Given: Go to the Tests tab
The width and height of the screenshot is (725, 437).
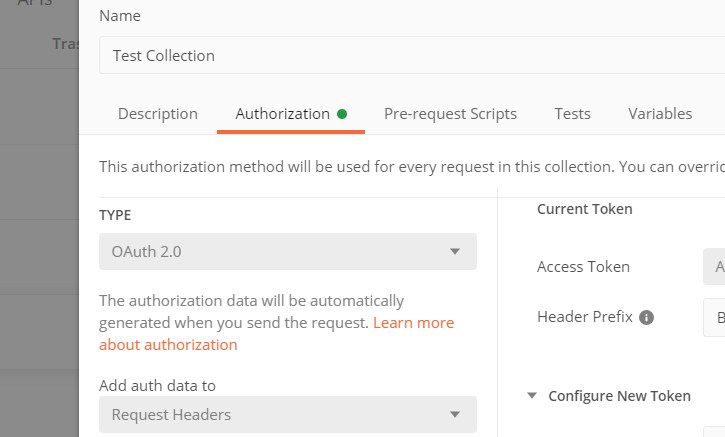Looking at the screenshot, I should click(572, 114).
